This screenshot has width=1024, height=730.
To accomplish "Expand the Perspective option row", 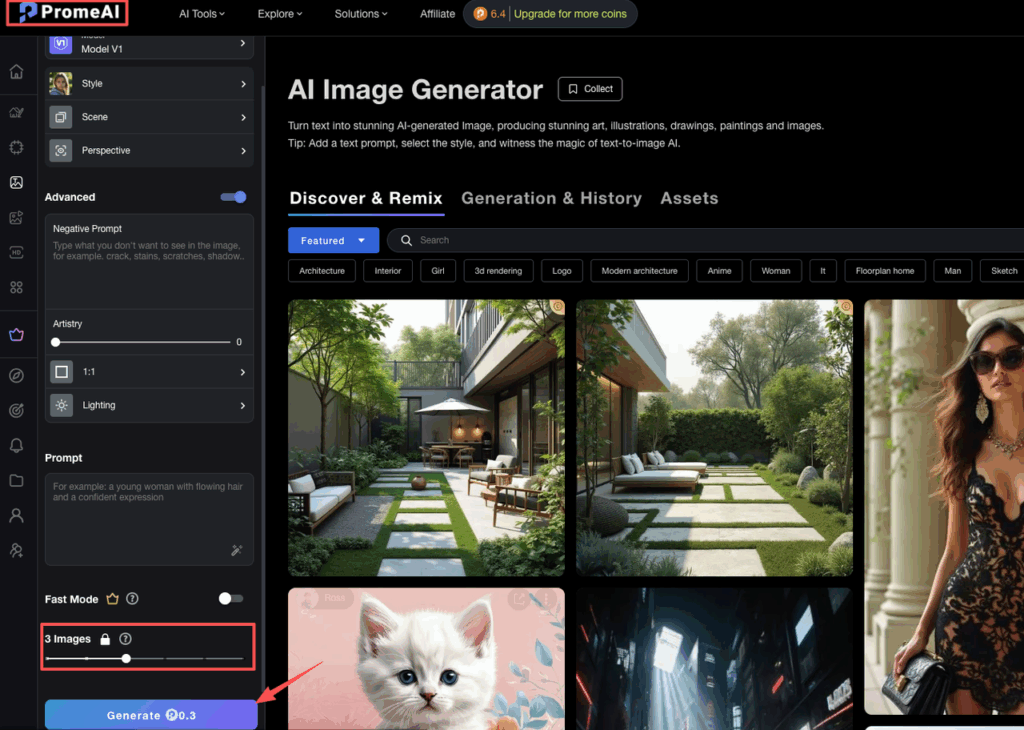I will (149, 150).
